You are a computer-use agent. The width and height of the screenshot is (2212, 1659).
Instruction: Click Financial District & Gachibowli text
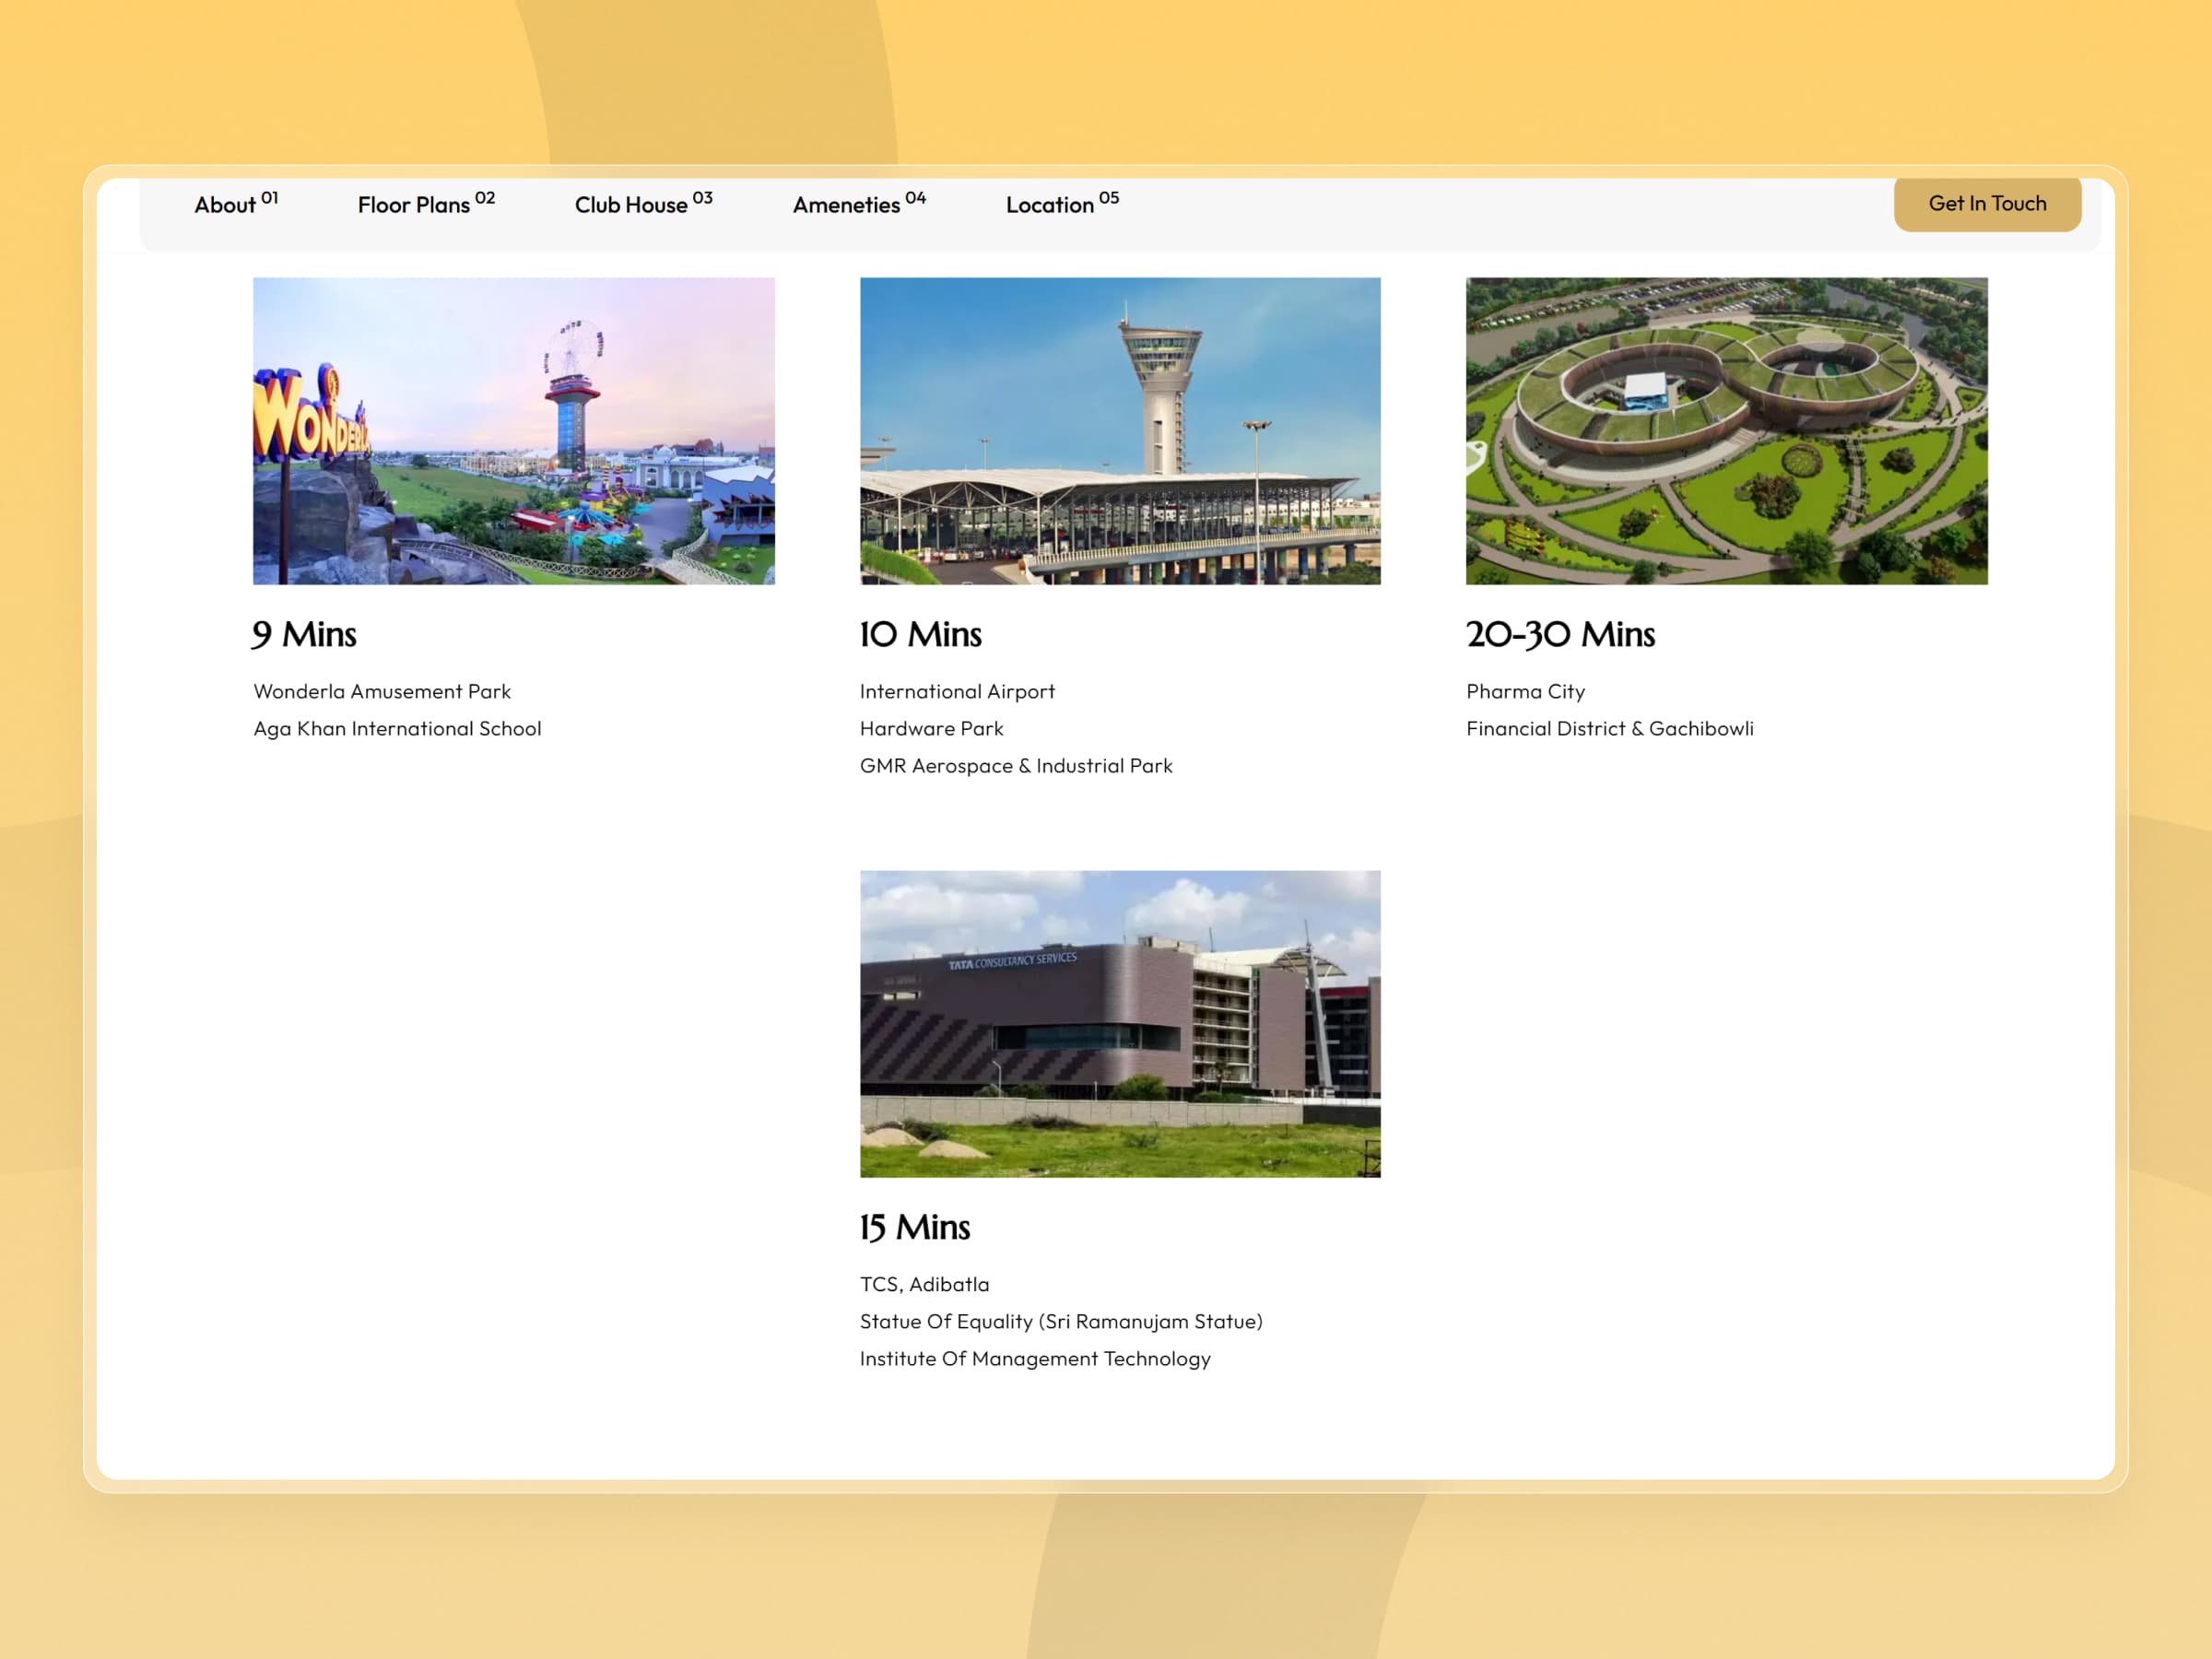[x=1610, y=729]
